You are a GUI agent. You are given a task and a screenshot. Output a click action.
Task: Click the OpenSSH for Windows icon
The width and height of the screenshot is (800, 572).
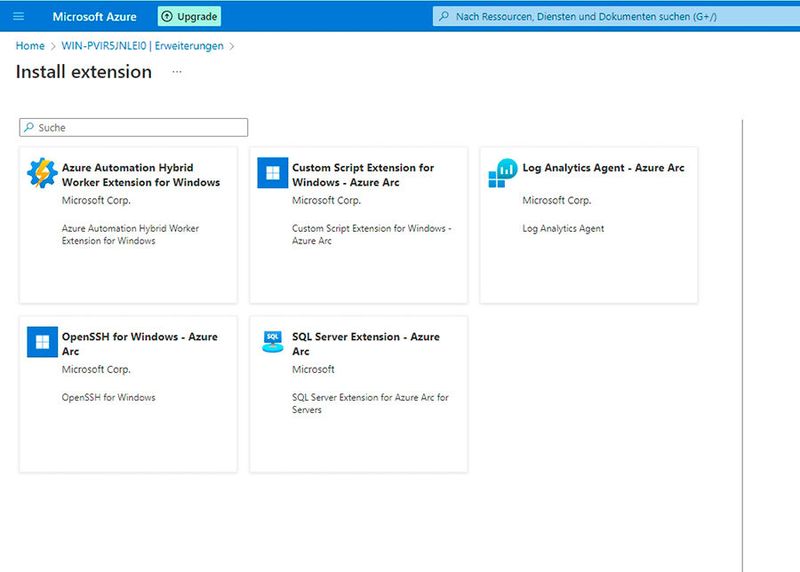pos(42,342)
